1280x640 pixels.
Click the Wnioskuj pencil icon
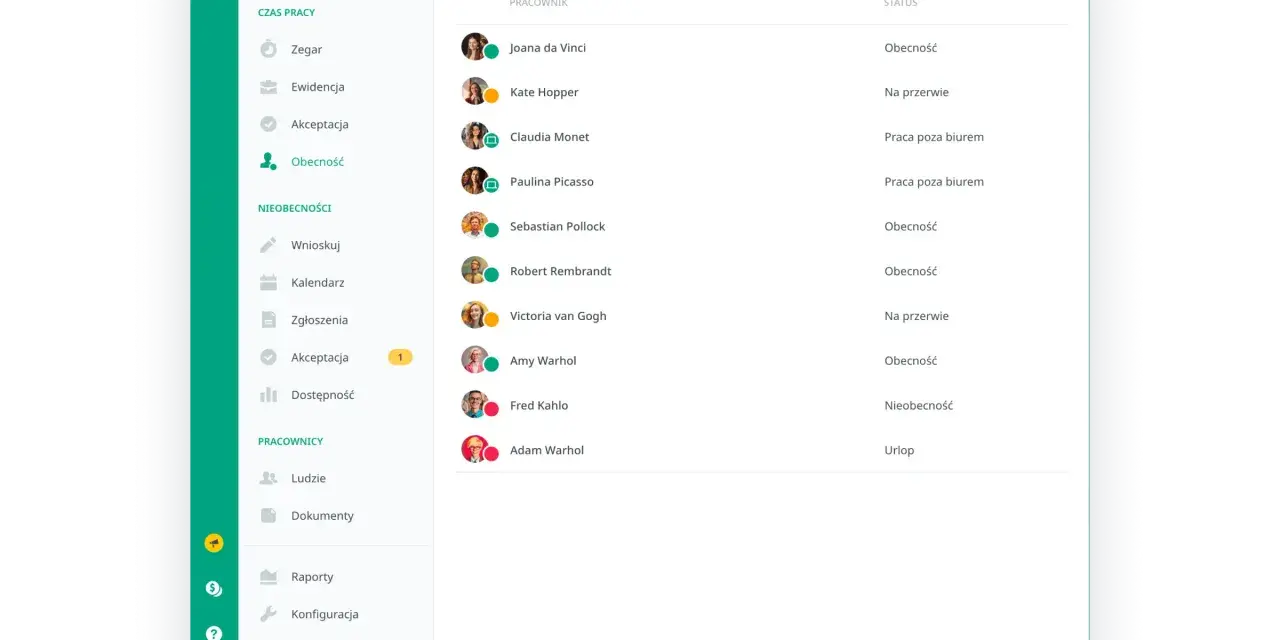268,245
